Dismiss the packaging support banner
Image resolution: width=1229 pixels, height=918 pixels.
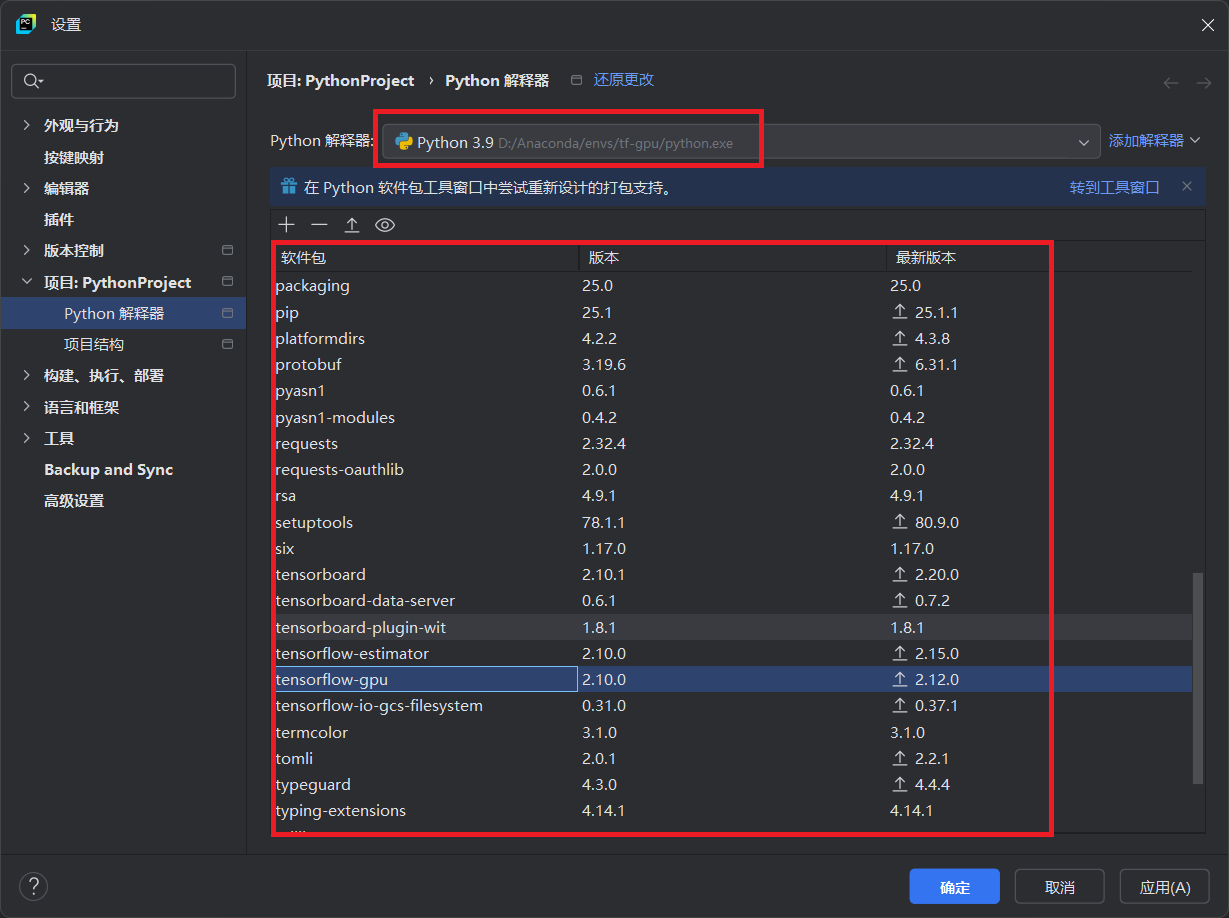[1187, 186]
